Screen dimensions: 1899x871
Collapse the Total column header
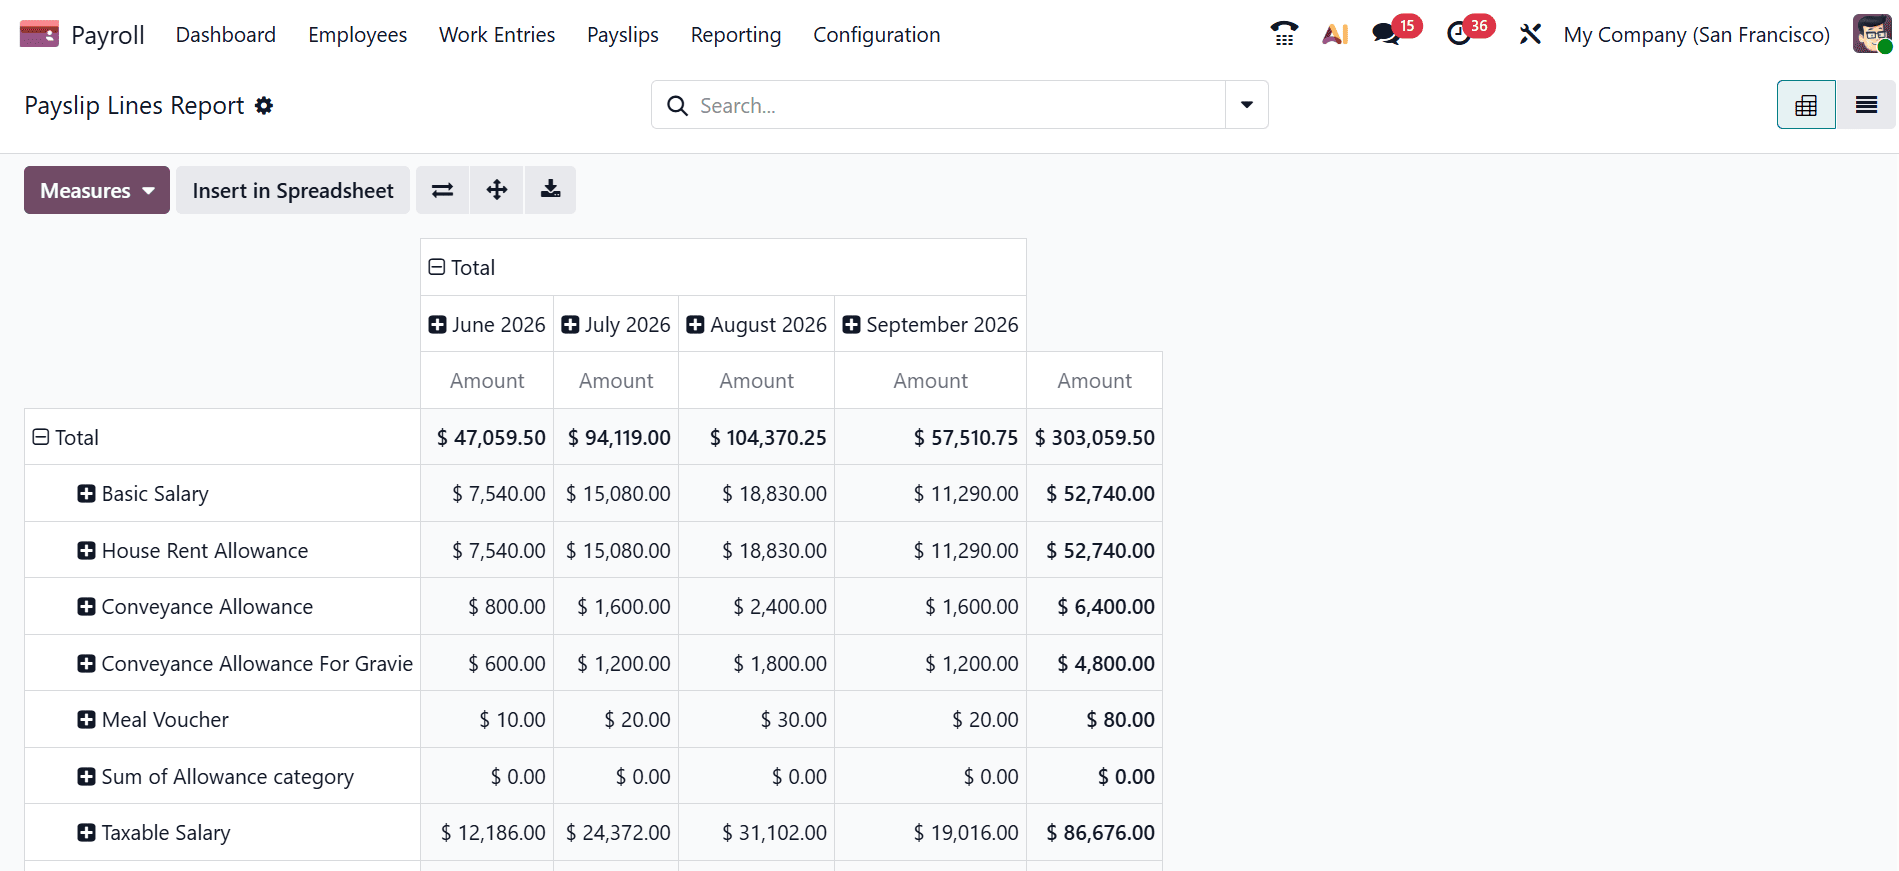[x=437, y=267]
